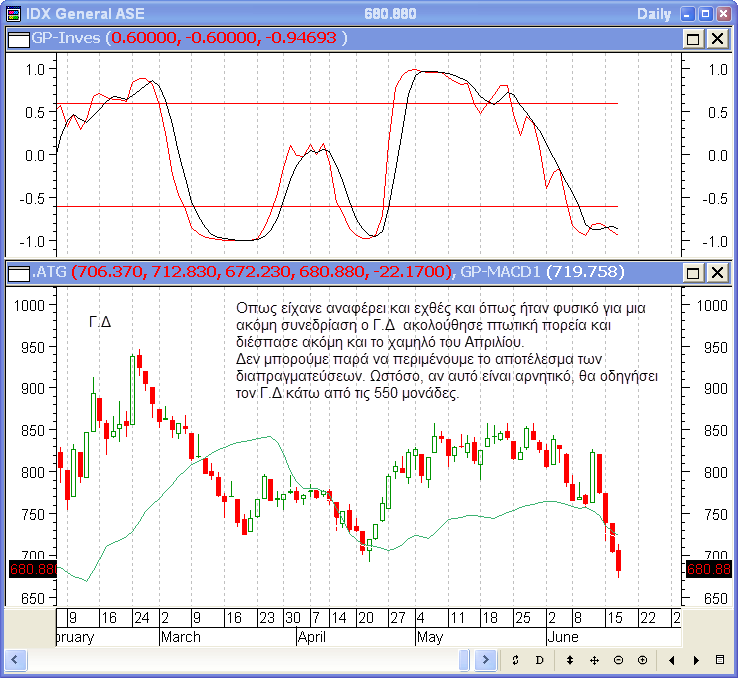Click the -0.94693 value in GP-Inves header

pyautogui.click(x=301, y=38)
